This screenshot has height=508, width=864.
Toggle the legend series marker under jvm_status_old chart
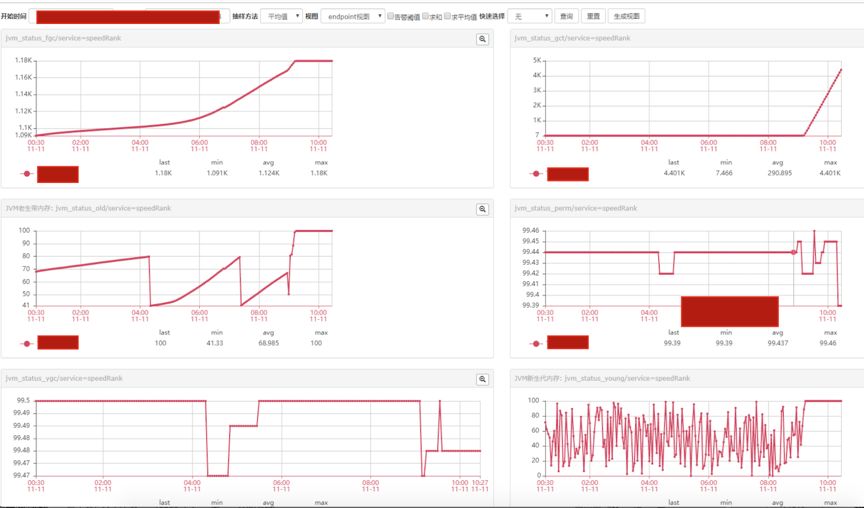click(x=26, y=343)
